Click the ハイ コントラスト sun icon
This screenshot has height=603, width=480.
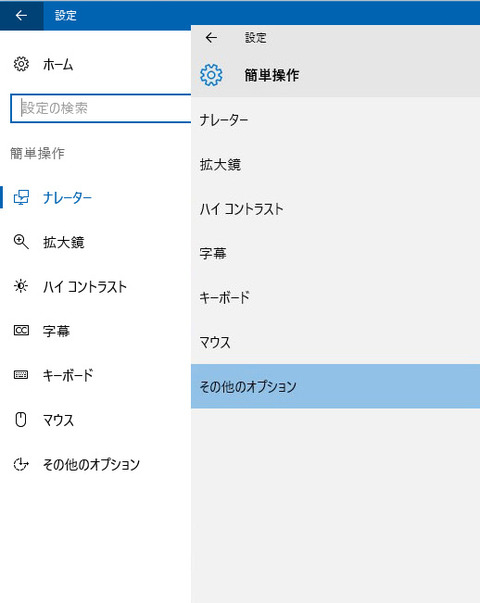(x=21, y=286)
